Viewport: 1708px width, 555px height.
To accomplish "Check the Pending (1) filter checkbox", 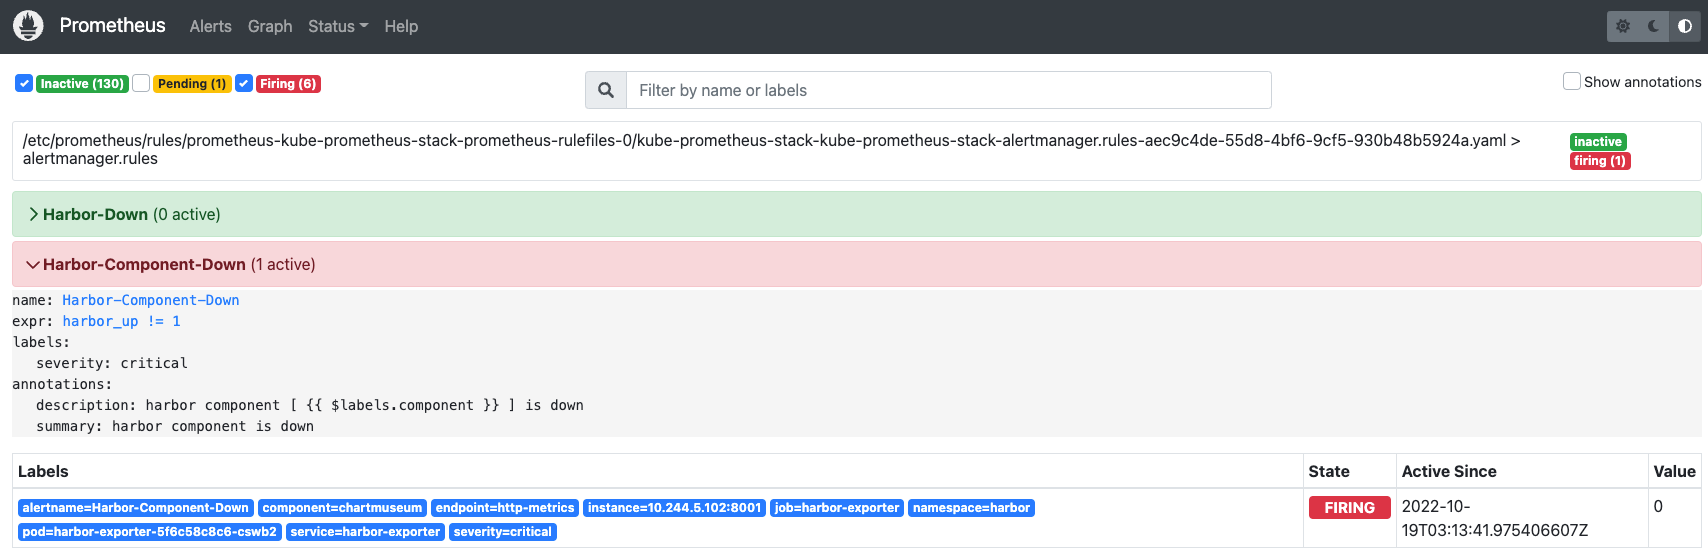I will [x=141, y=83].
